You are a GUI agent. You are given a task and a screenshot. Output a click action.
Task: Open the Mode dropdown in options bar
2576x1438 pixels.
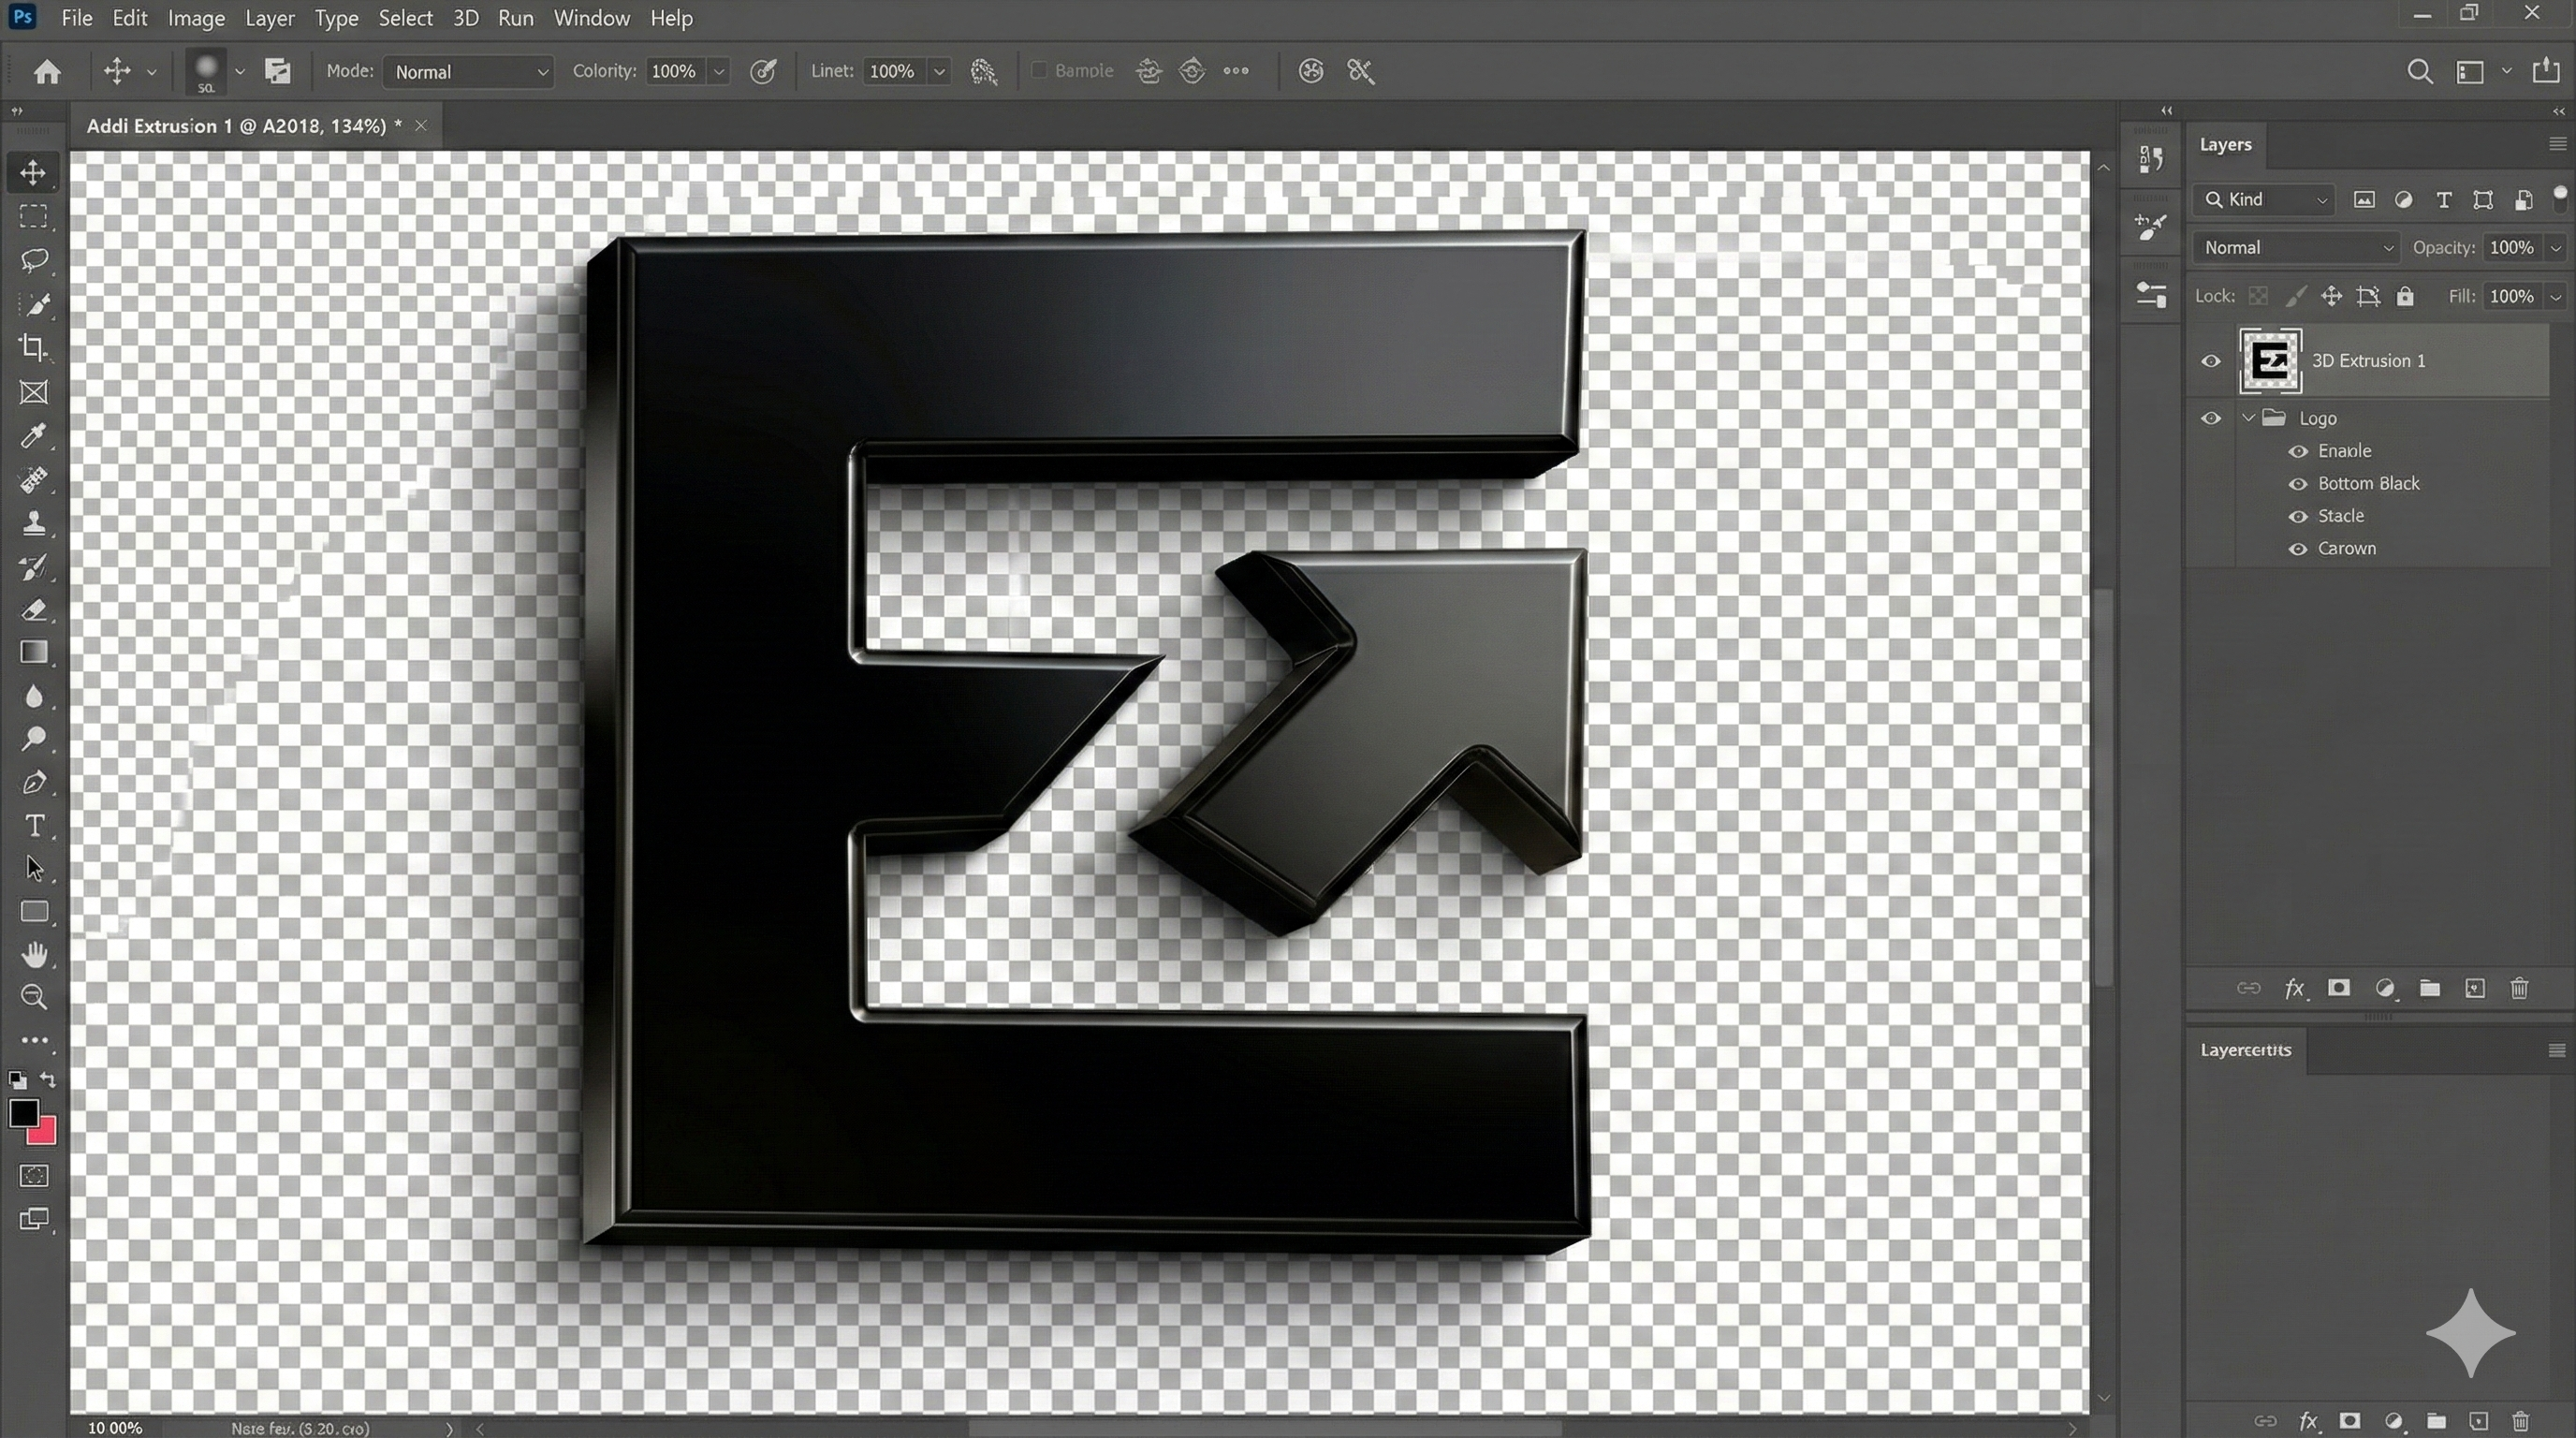tap(468, 71)
